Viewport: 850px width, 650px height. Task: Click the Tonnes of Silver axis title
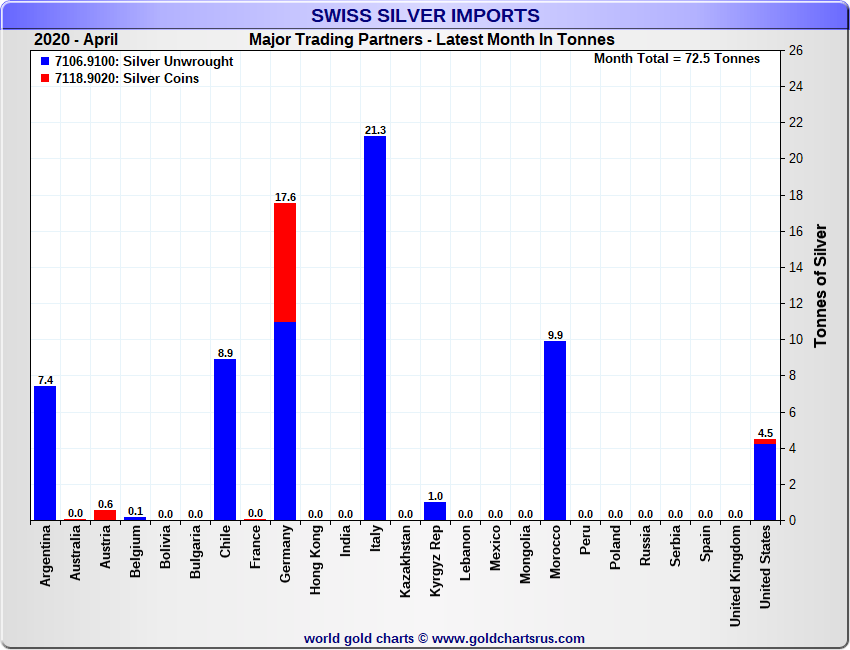tap(821, 285)
